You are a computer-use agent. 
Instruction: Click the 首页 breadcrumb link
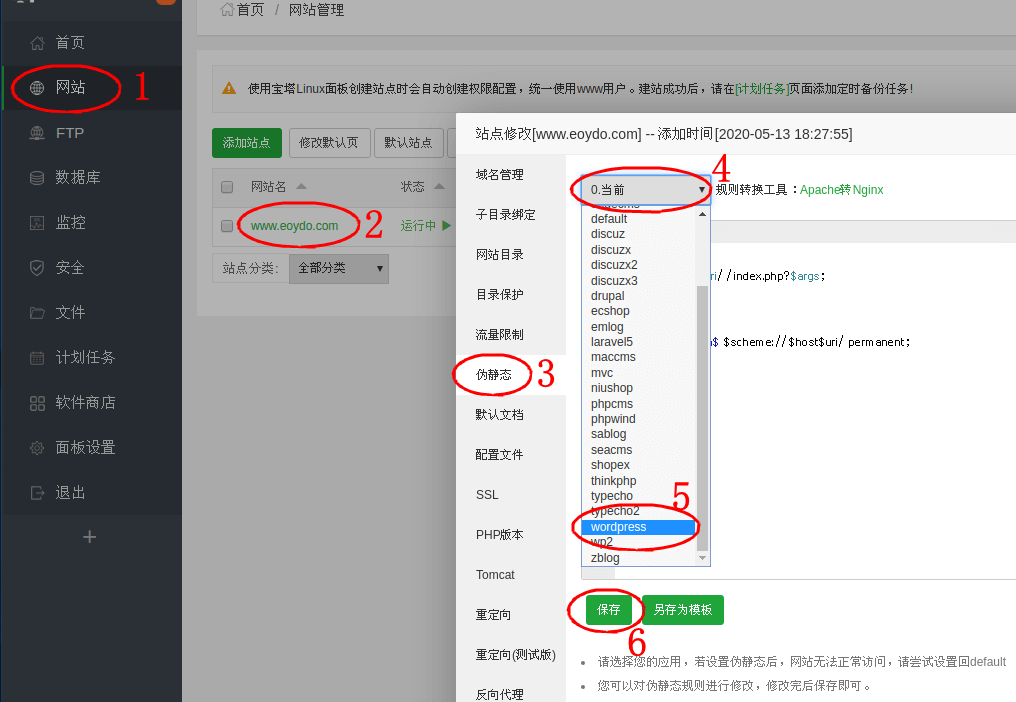[250, 10]
